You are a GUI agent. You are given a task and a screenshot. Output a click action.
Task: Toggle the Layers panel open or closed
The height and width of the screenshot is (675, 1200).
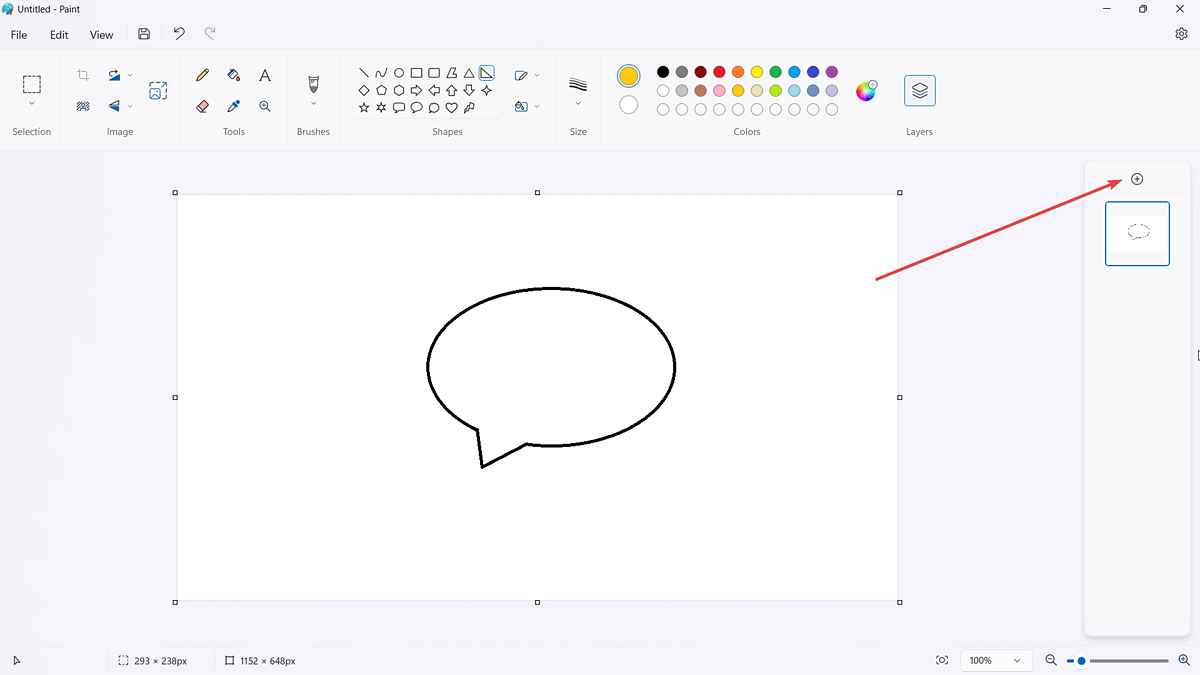coord(919,90)
